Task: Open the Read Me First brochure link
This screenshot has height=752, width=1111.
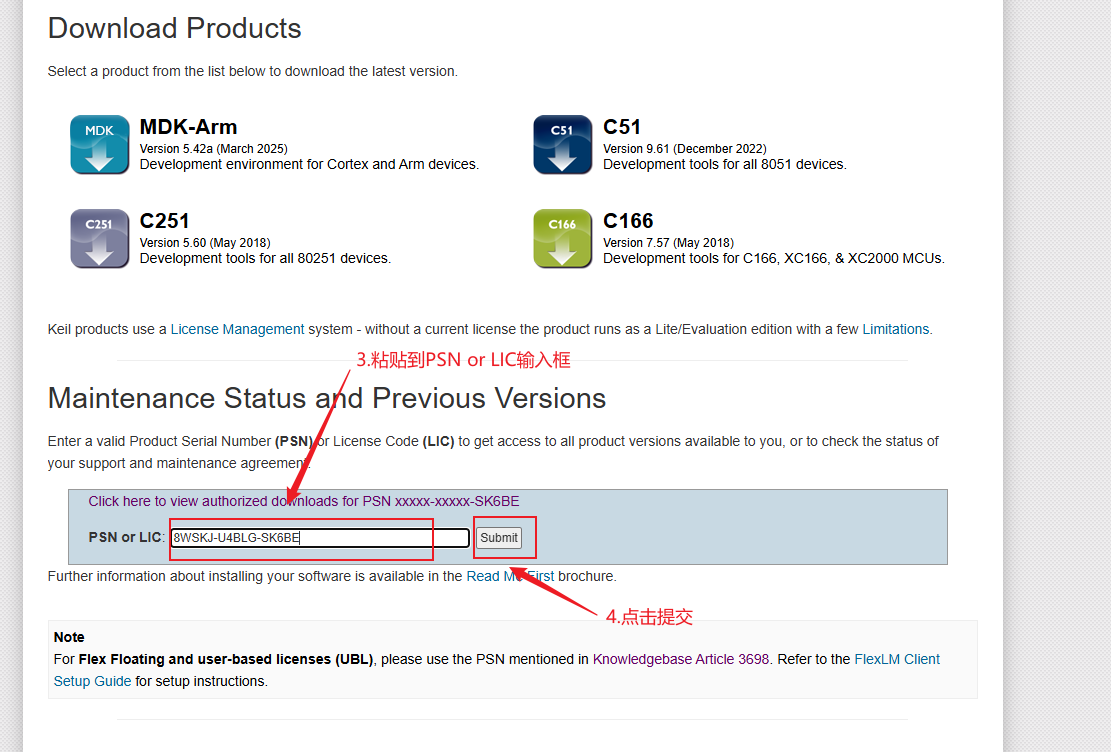Action: (510, 576)
